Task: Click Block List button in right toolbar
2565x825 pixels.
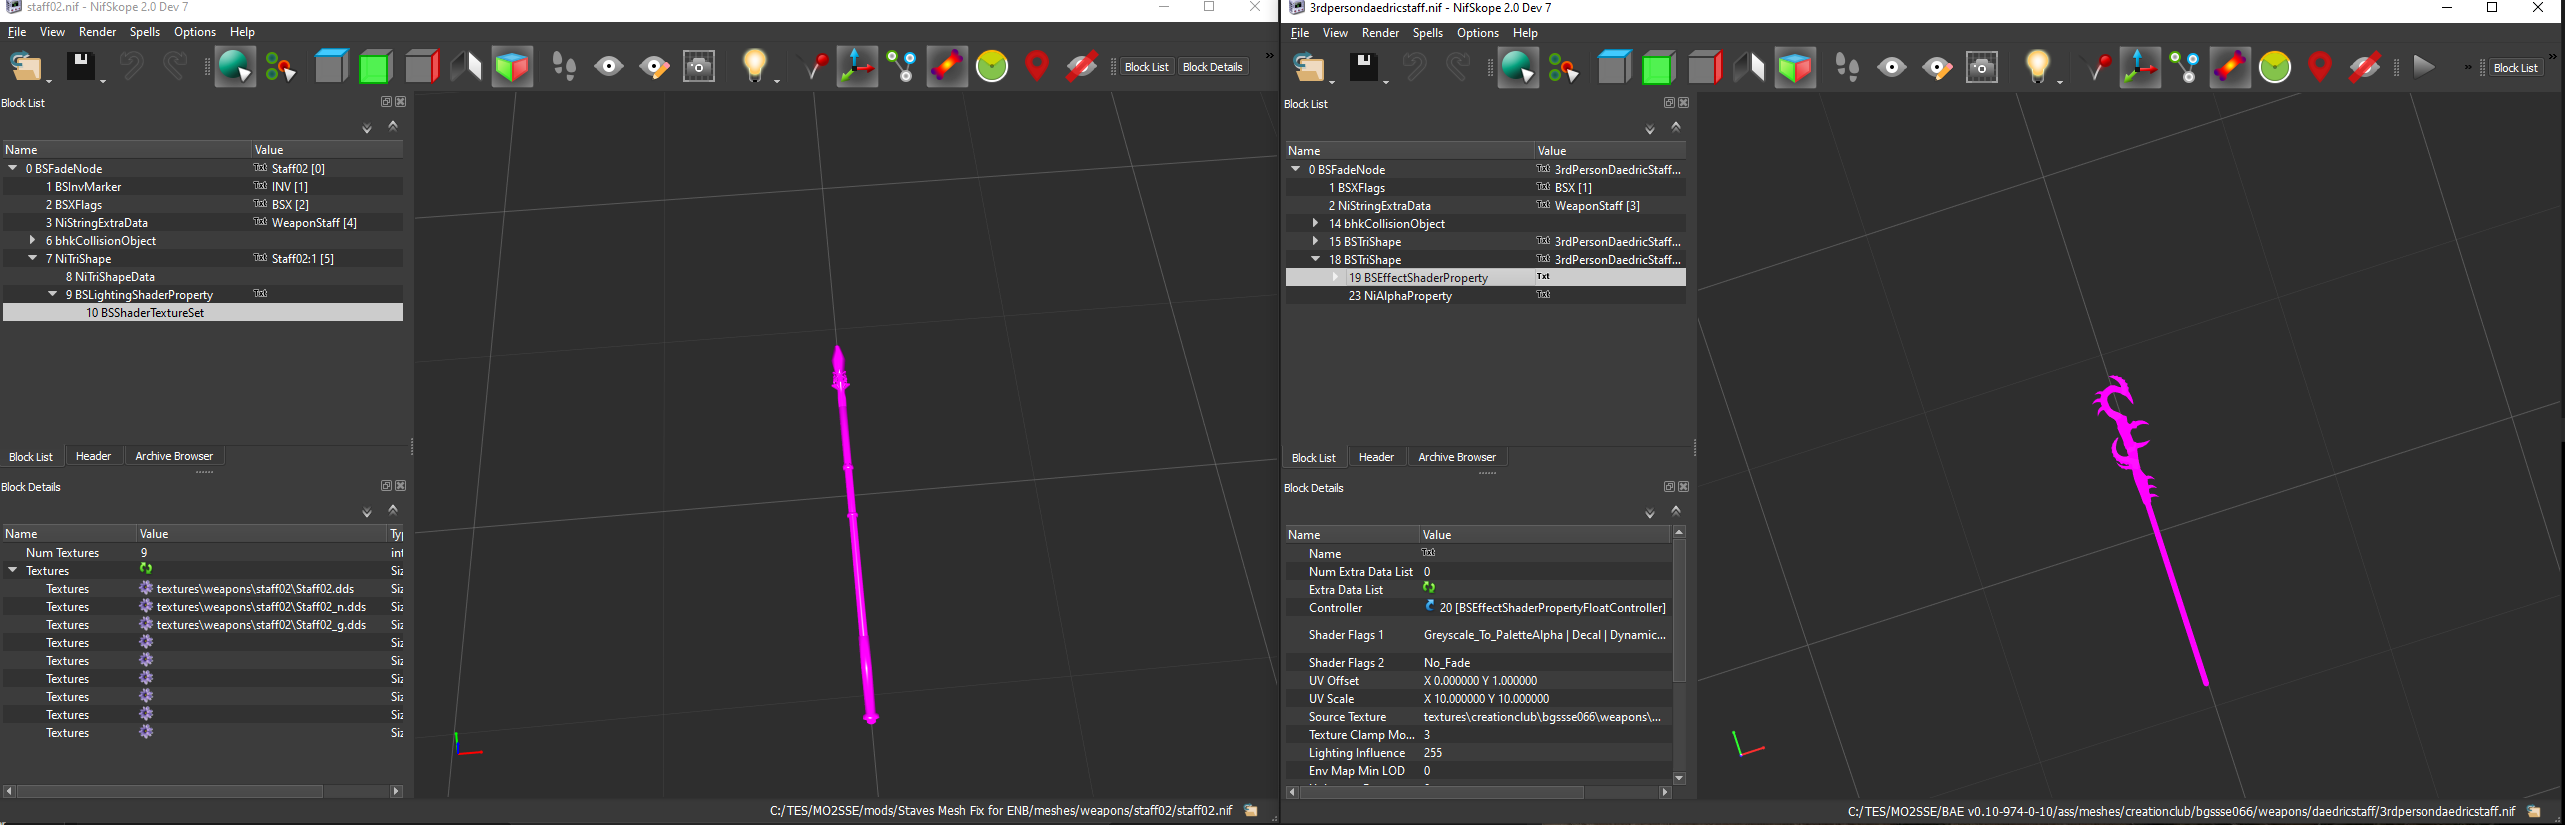Action: (2514, 68)
